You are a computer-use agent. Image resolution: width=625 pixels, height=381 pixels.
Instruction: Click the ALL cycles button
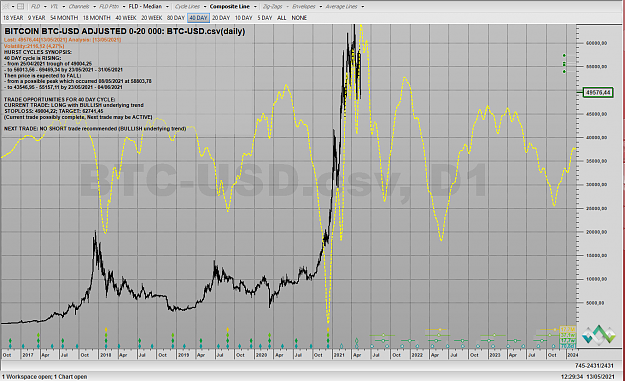pos(282,18)
